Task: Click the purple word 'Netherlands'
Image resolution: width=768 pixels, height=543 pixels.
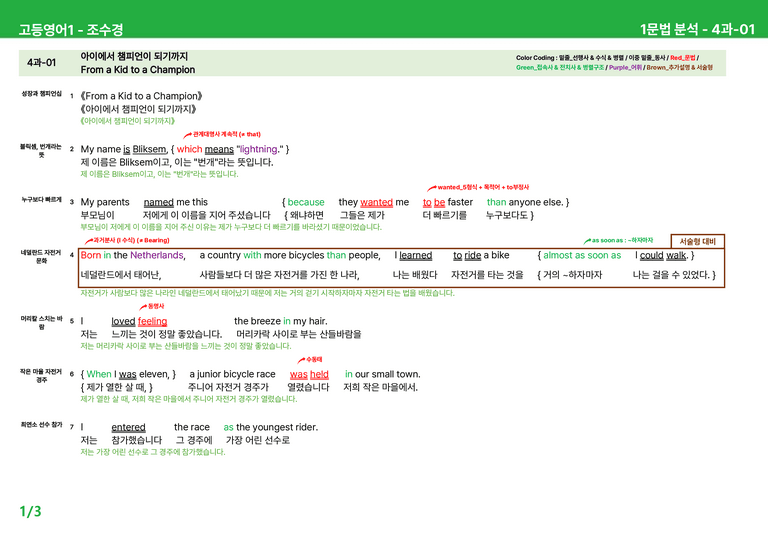Action: click(157, 255)
